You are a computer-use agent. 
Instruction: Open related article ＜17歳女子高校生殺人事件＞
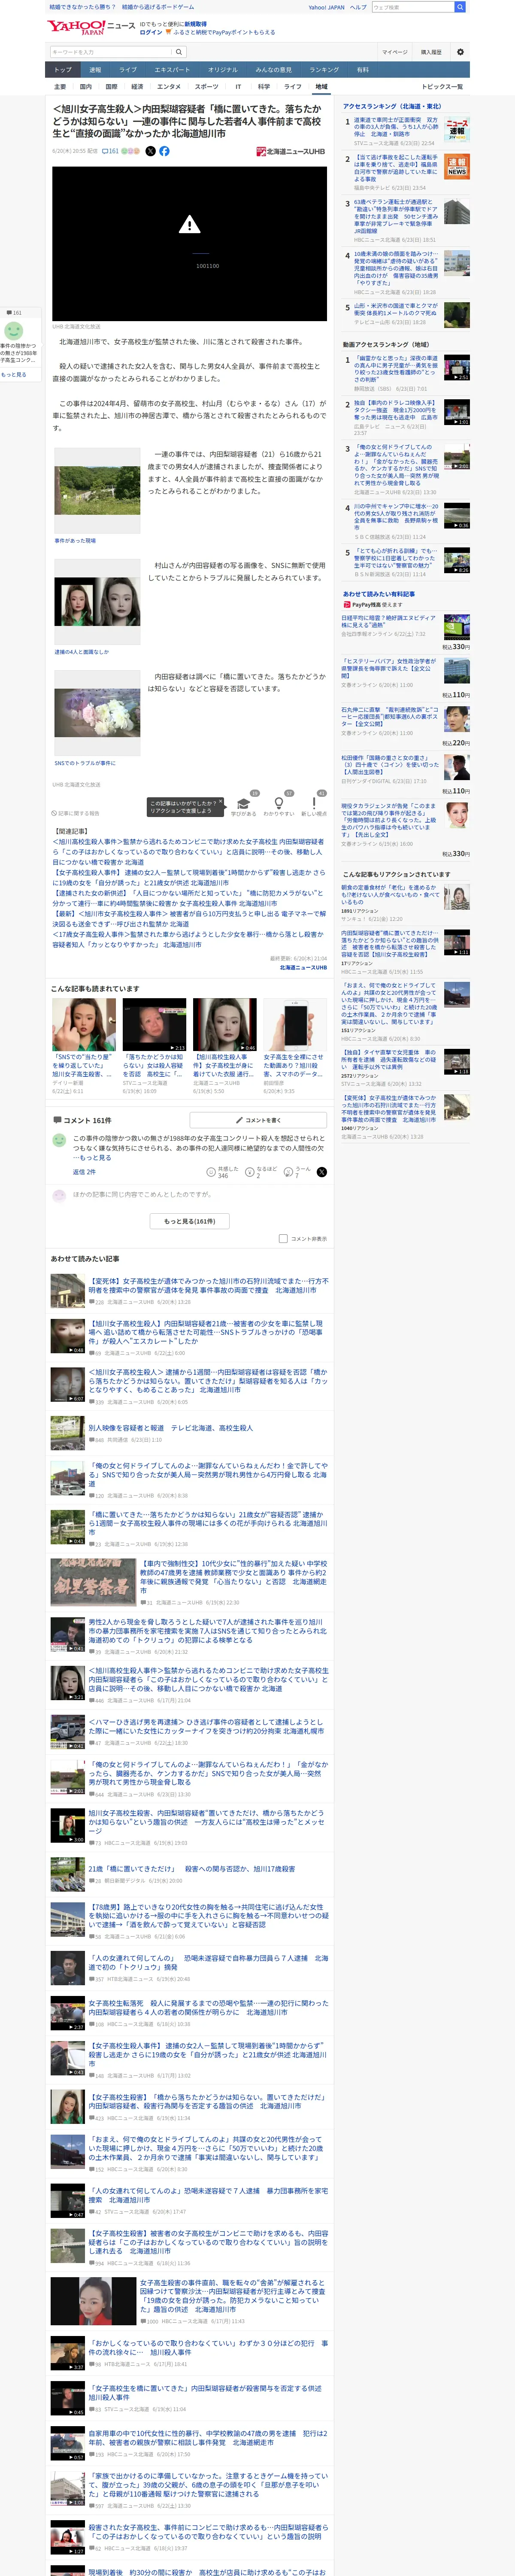(x=189, y=939)
